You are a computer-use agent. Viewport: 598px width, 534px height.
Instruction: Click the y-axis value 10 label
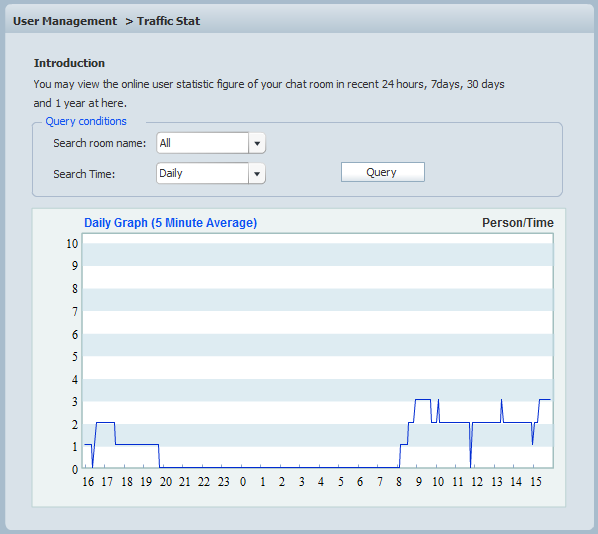[72, 244]
